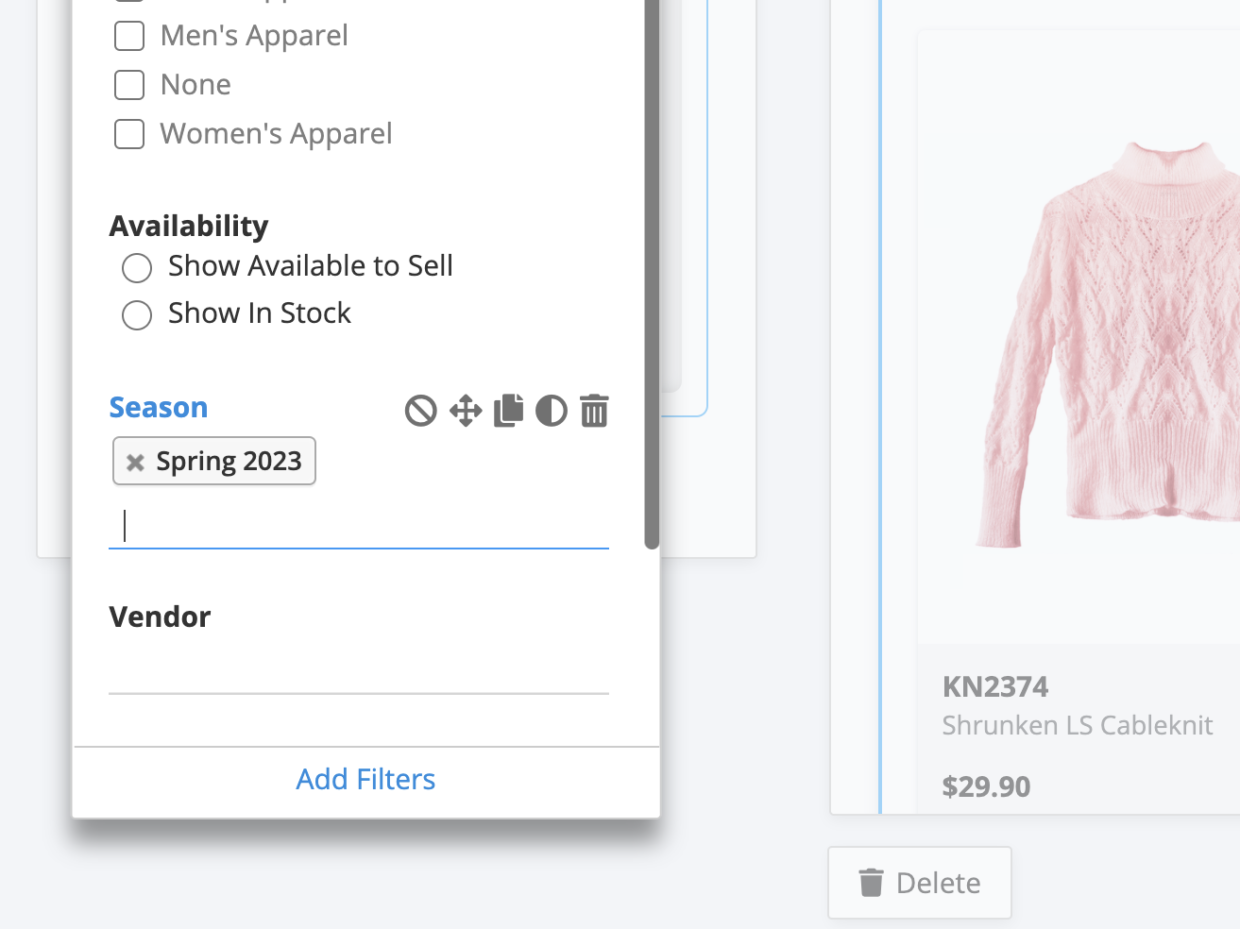Disable the Season filter
The width and height of the screenshot is (1240, 929).
click(420, 410)
